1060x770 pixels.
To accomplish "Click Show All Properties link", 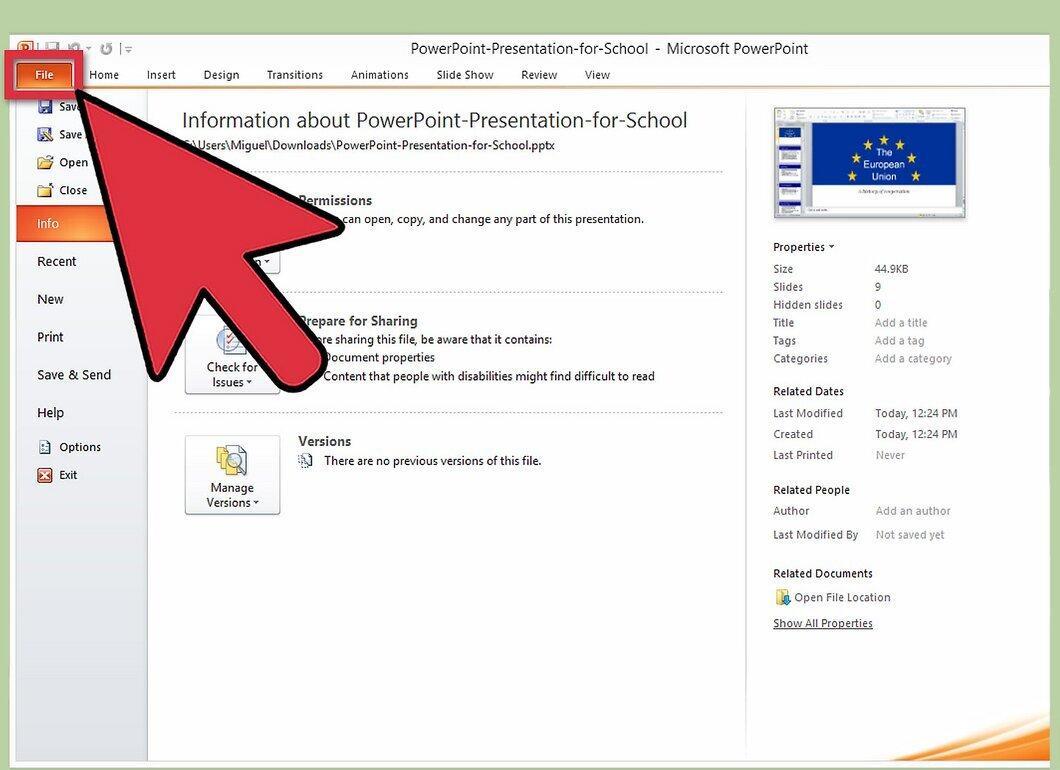I will 823,623.
